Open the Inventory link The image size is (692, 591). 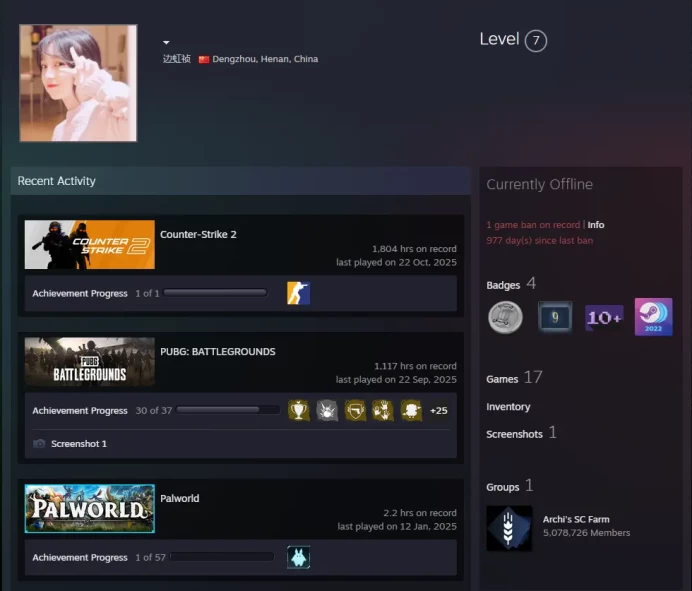[508, 407]
